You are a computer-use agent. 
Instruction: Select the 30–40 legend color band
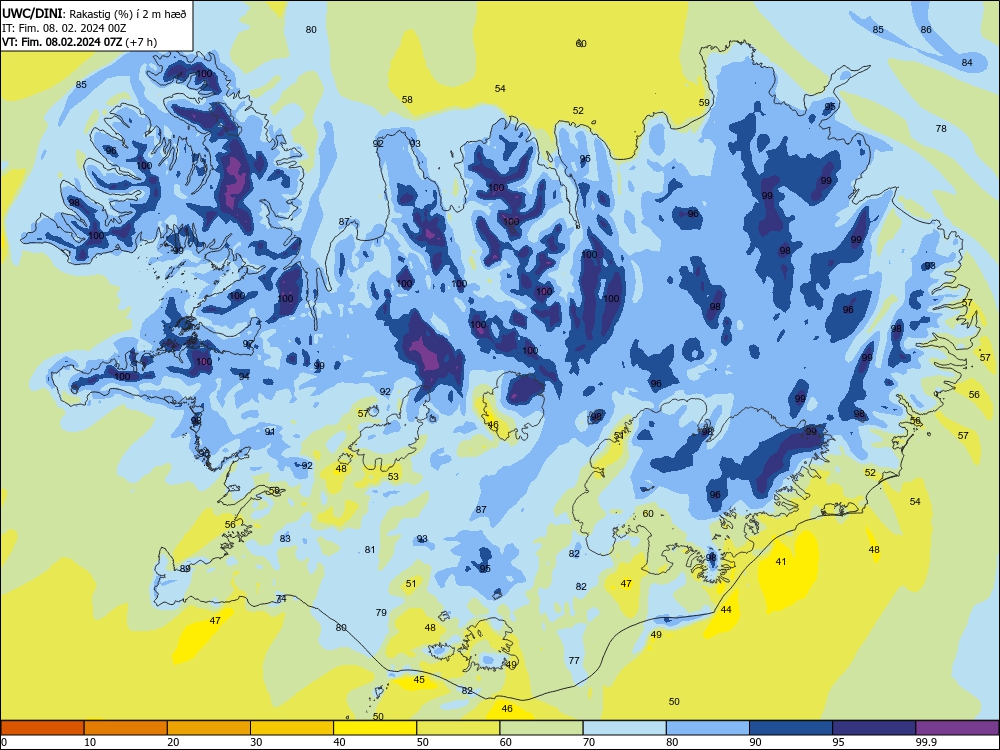coord(292,728)
